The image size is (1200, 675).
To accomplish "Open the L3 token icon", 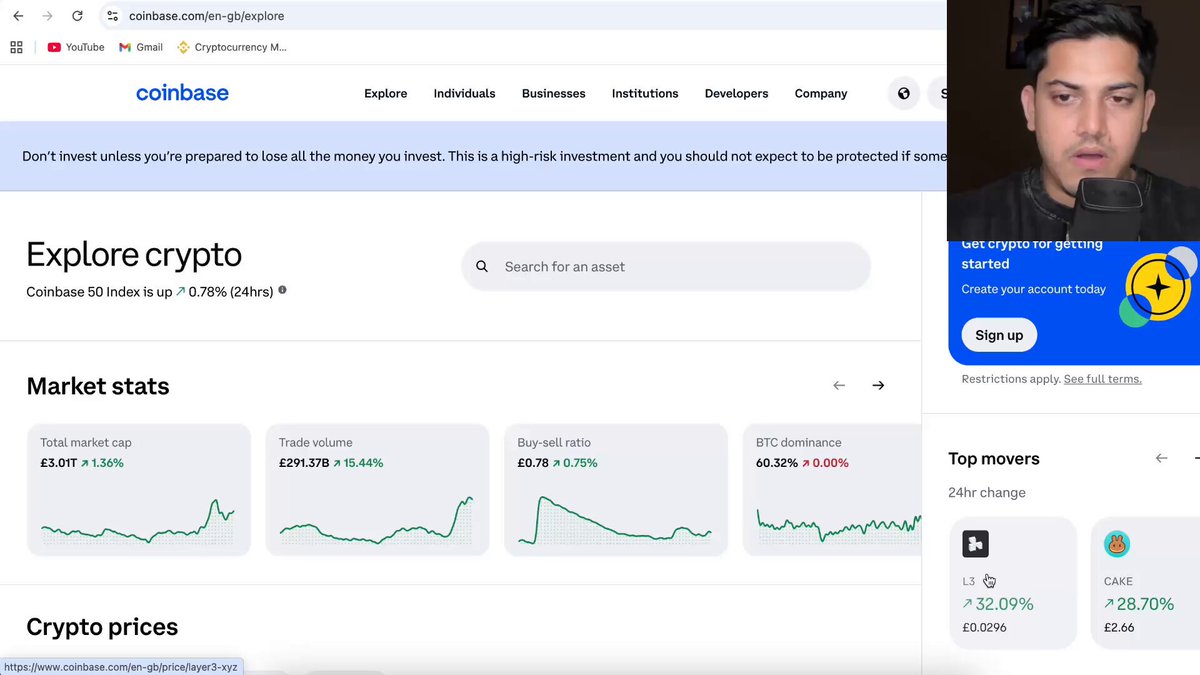I will coord(975,544).
